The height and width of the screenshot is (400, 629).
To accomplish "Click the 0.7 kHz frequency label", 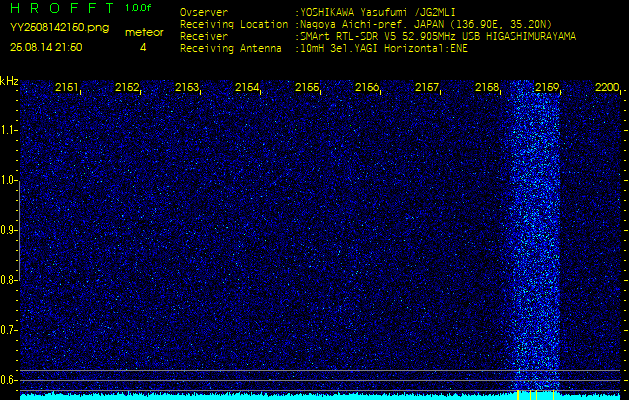I will tap(8, 330).
